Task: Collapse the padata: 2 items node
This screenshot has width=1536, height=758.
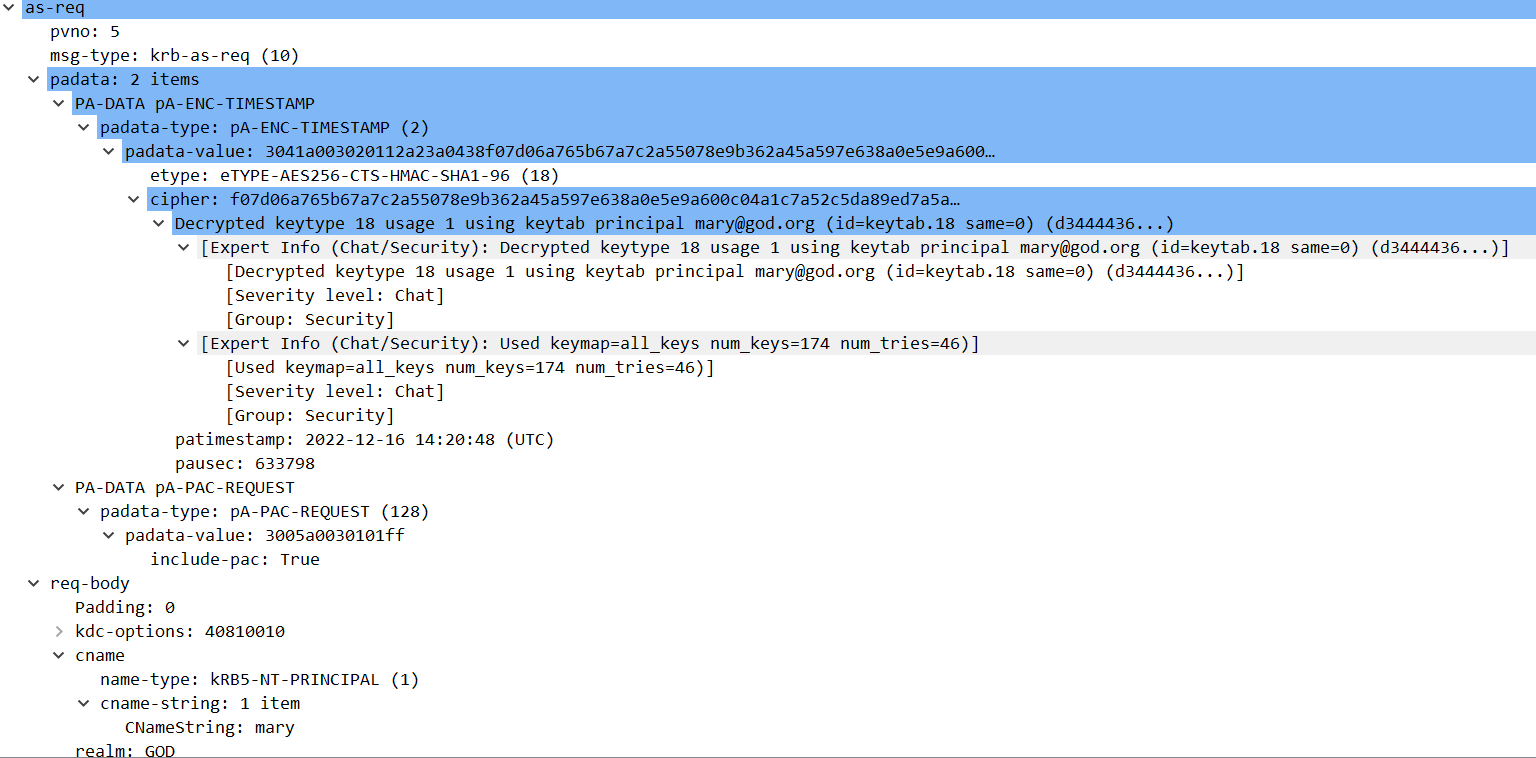Action: (35, 80)
